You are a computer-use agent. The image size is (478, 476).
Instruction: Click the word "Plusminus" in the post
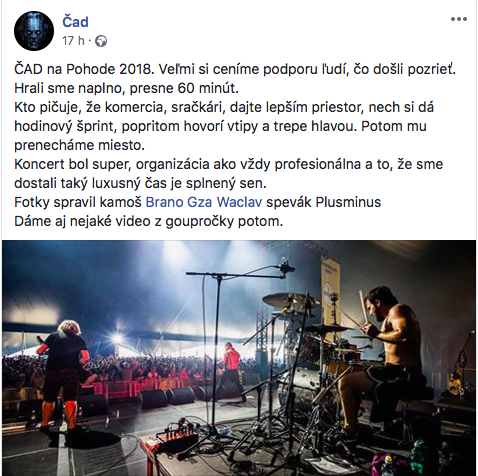[348, 202]
